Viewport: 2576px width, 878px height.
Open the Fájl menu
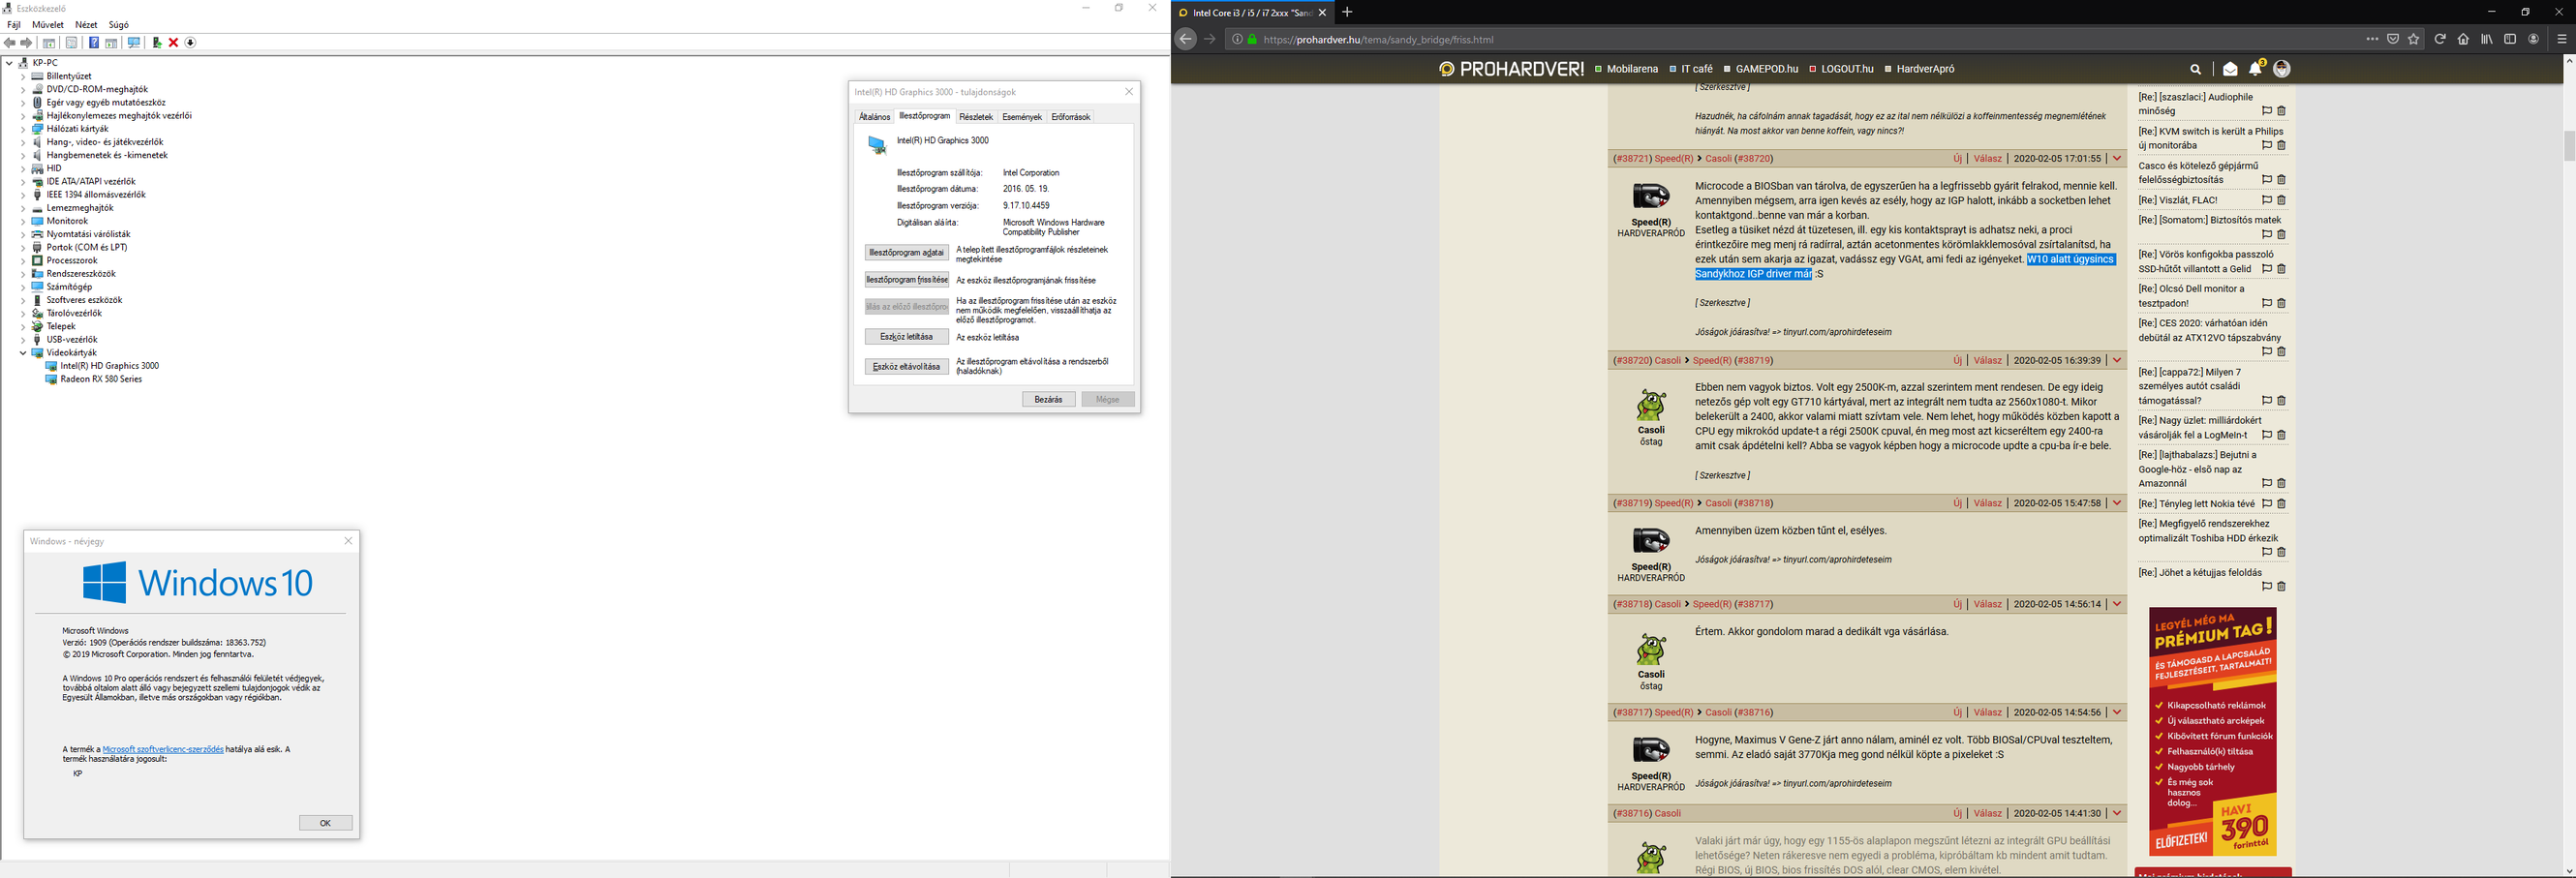pyautogui.click(x=14, y=25)
